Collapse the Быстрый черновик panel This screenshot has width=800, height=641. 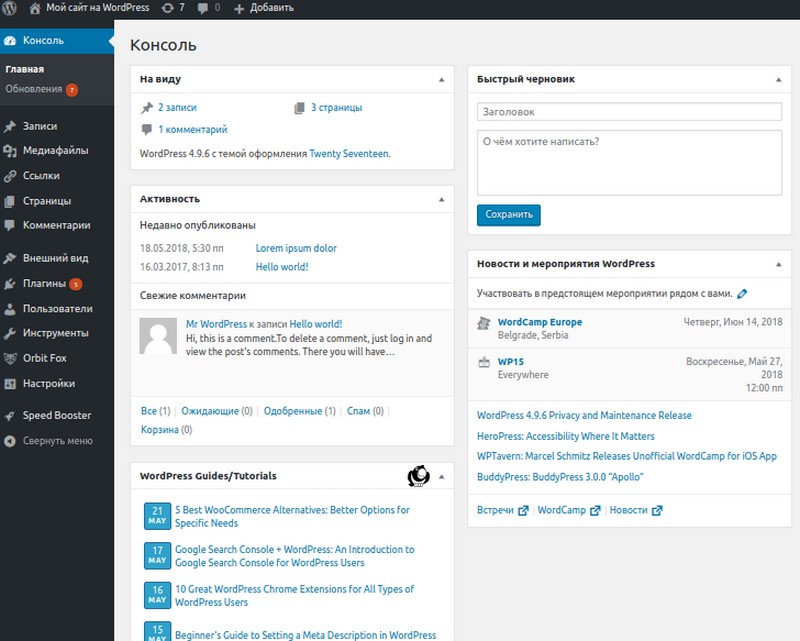[x=778, y=79]
